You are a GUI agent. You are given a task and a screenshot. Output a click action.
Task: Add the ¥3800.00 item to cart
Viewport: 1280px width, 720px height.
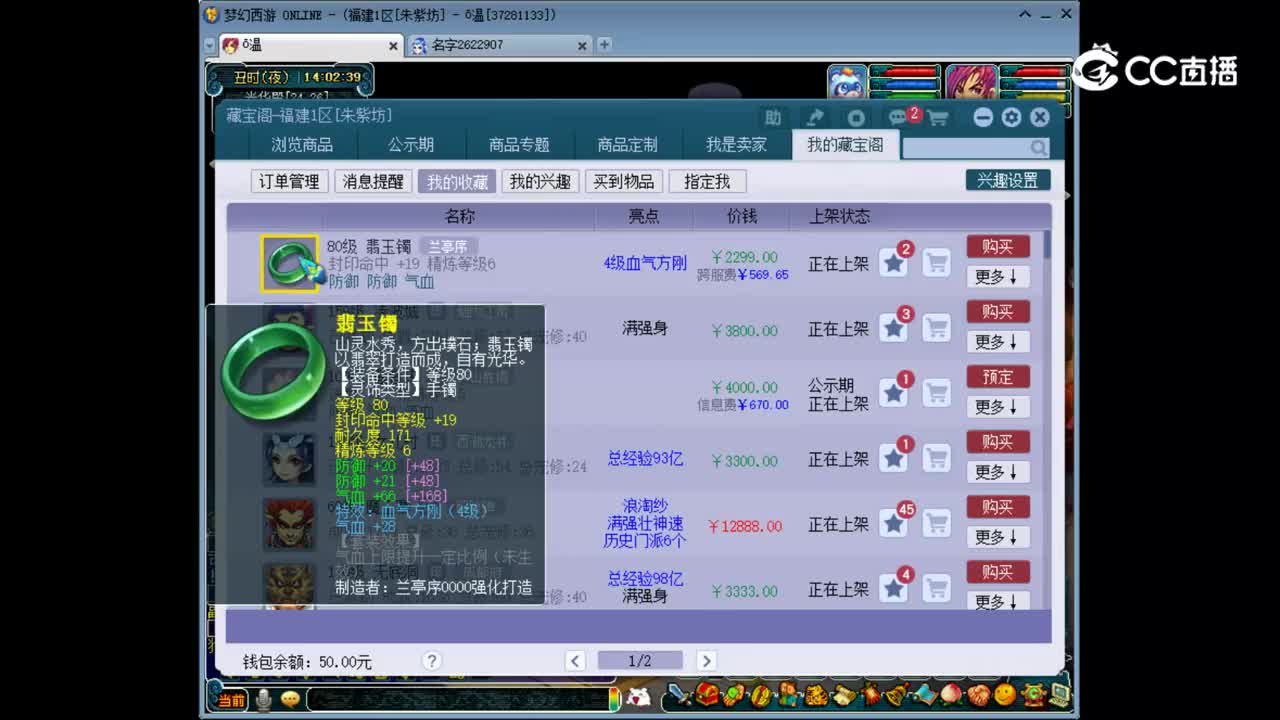[936, 328]
